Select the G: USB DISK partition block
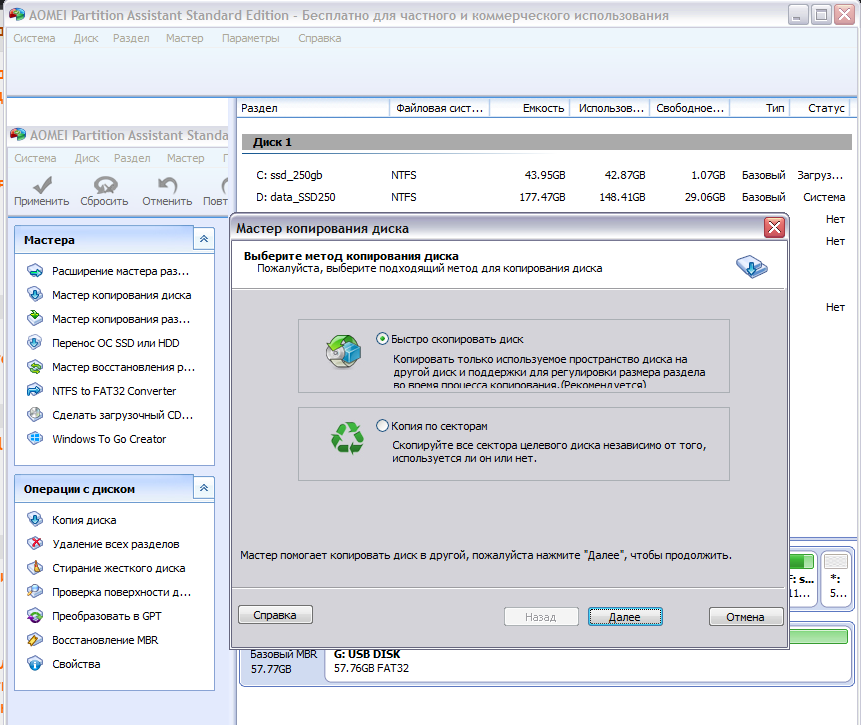Viewport: 861px width, 725px height. [x=588, y=661]
